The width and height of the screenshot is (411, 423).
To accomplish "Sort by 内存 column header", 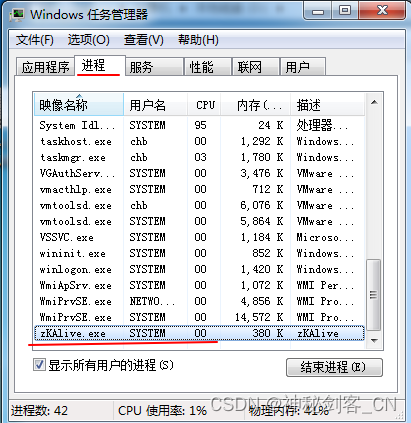I will click(x=256, y=105).
